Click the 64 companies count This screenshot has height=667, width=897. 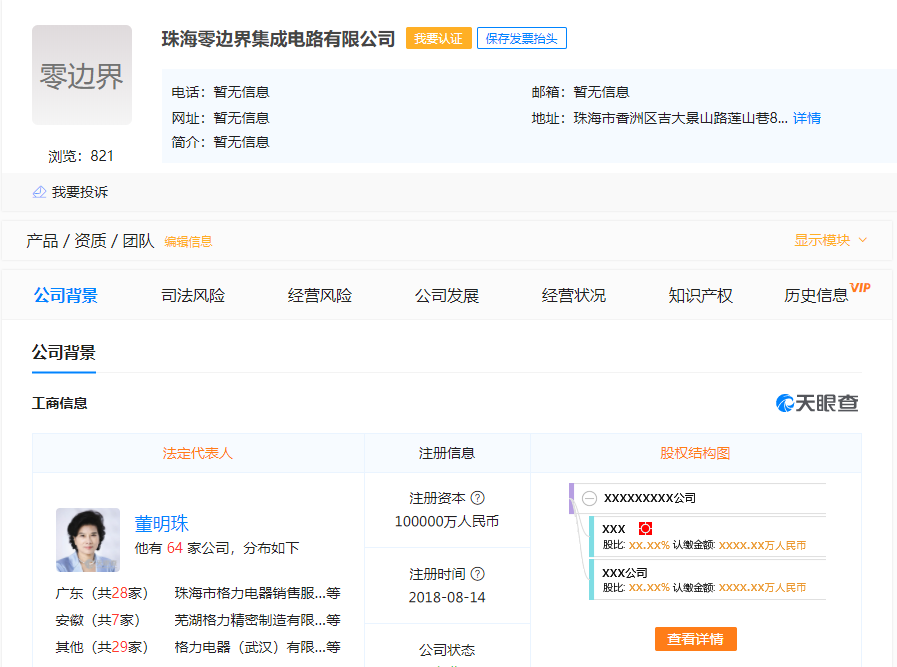click(174, 548)
